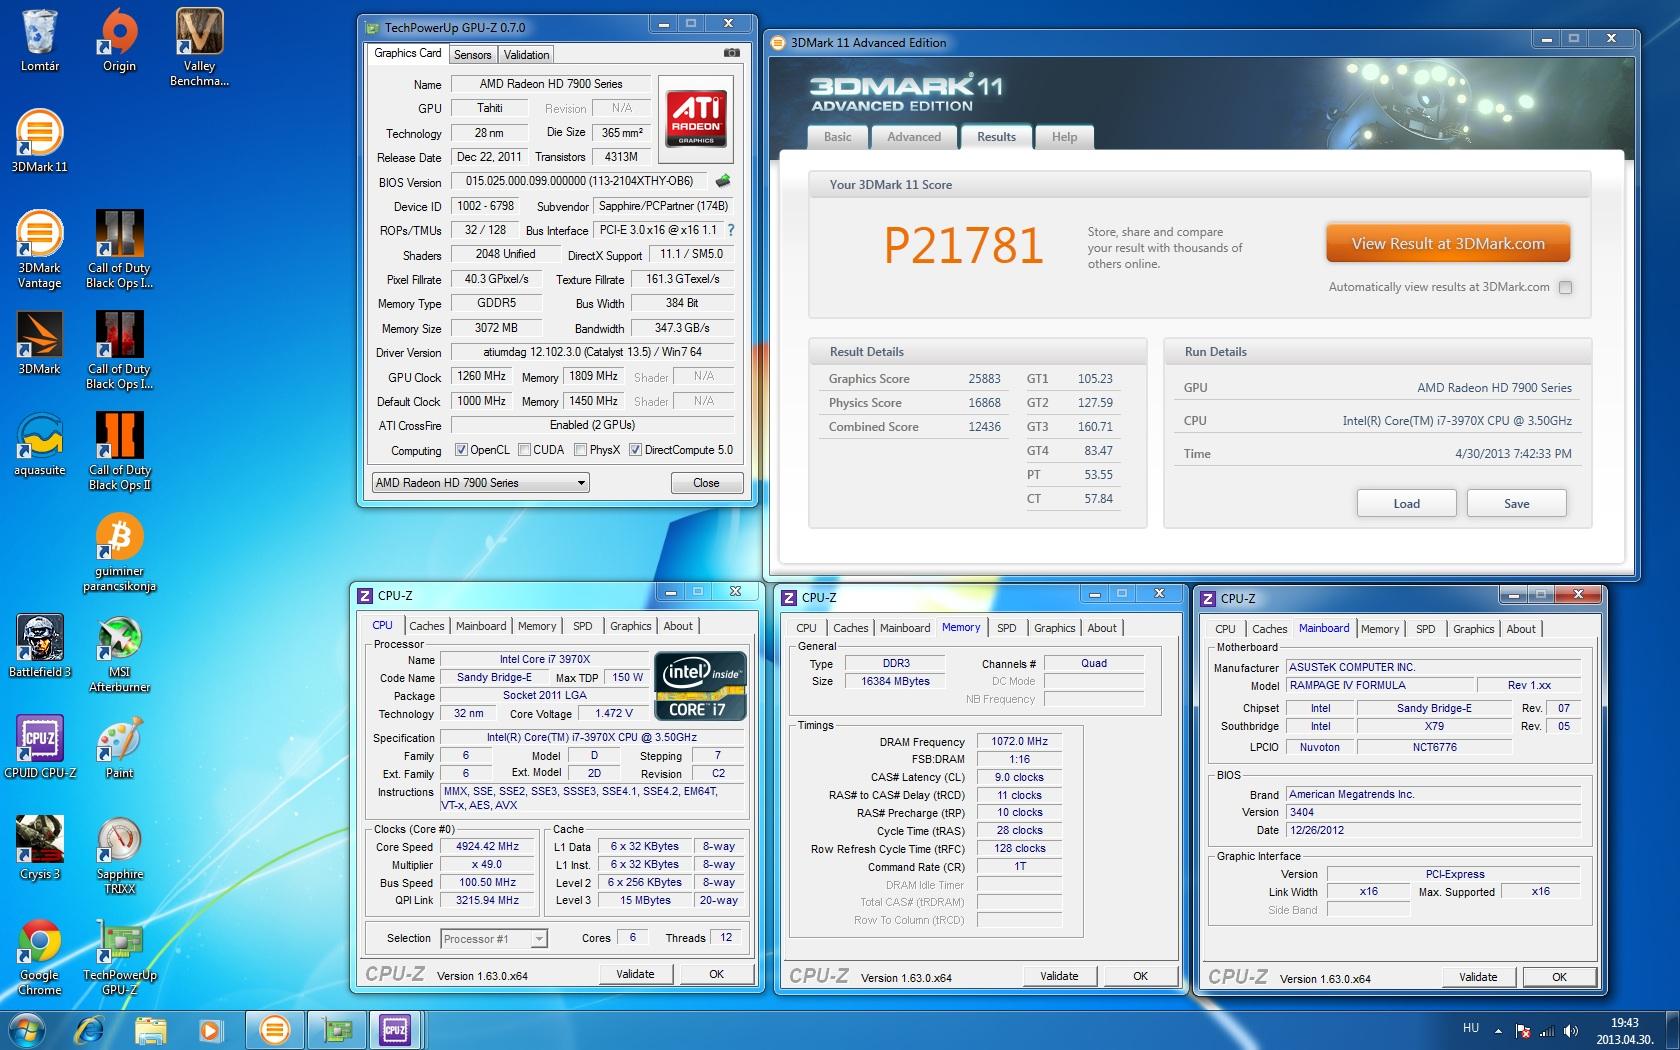Click the HU language indicator in the taskbar
Screen dimensions: 1680x1050
(1470, 1028)
